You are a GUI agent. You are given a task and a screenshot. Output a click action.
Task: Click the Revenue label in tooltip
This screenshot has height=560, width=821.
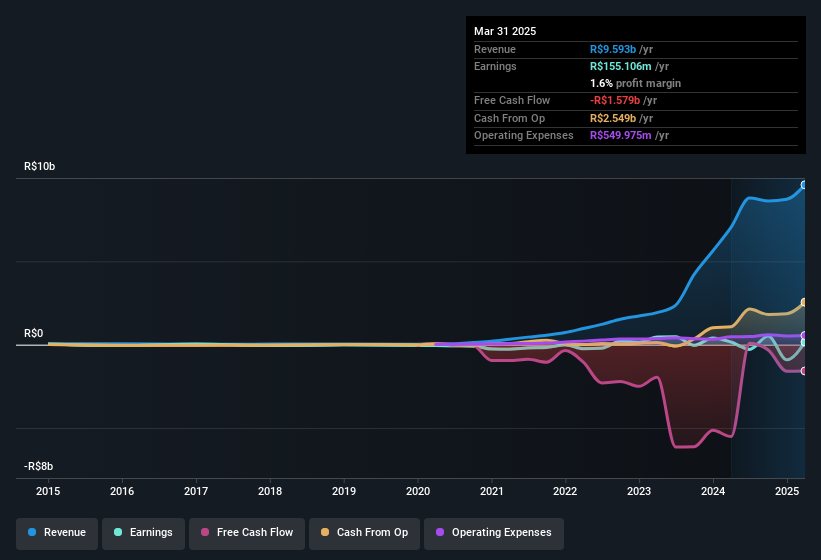tap(495, 49)
